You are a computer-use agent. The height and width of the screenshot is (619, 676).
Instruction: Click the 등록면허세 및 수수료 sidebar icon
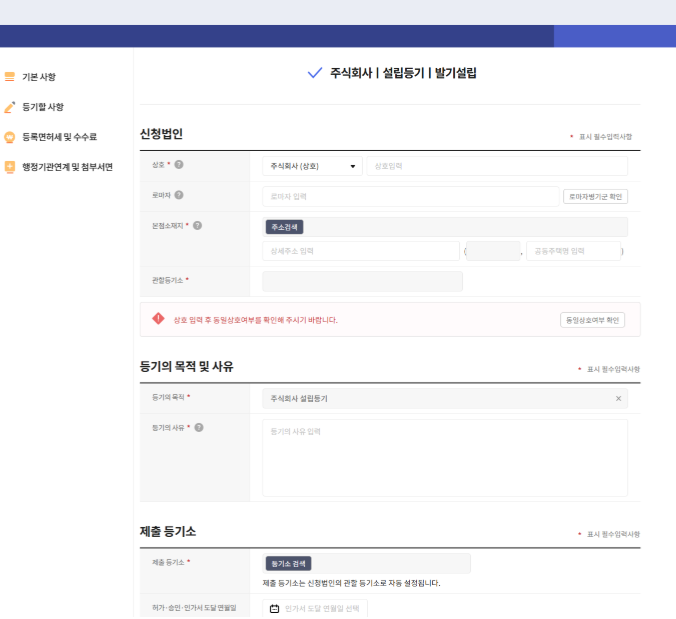point(10,137)
